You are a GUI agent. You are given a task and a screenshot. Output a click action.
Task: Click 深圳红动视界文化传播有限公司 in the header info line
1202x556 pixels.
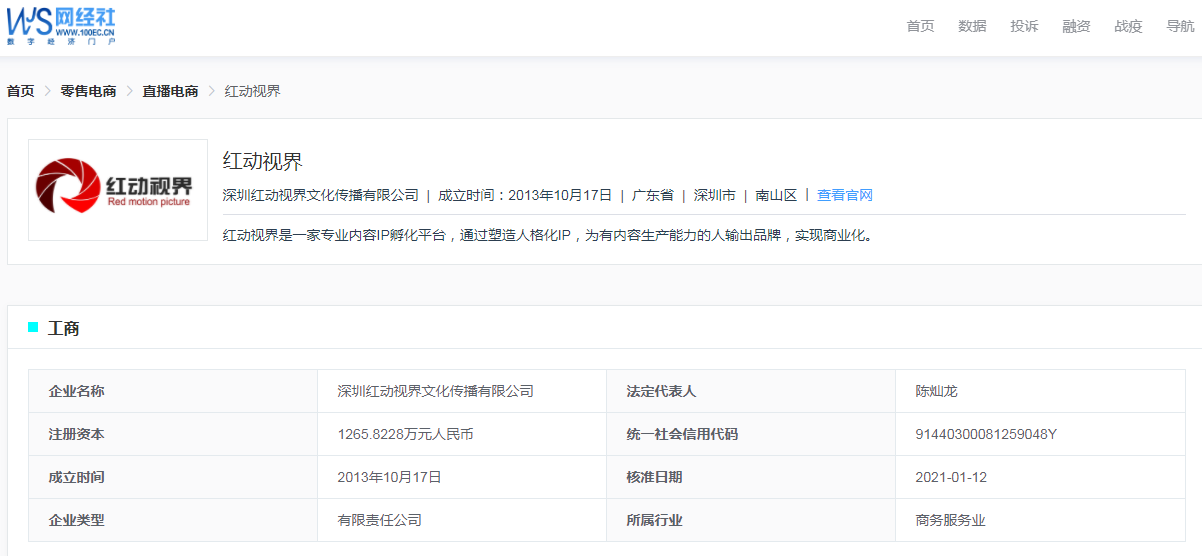click(x=320, y=195)
